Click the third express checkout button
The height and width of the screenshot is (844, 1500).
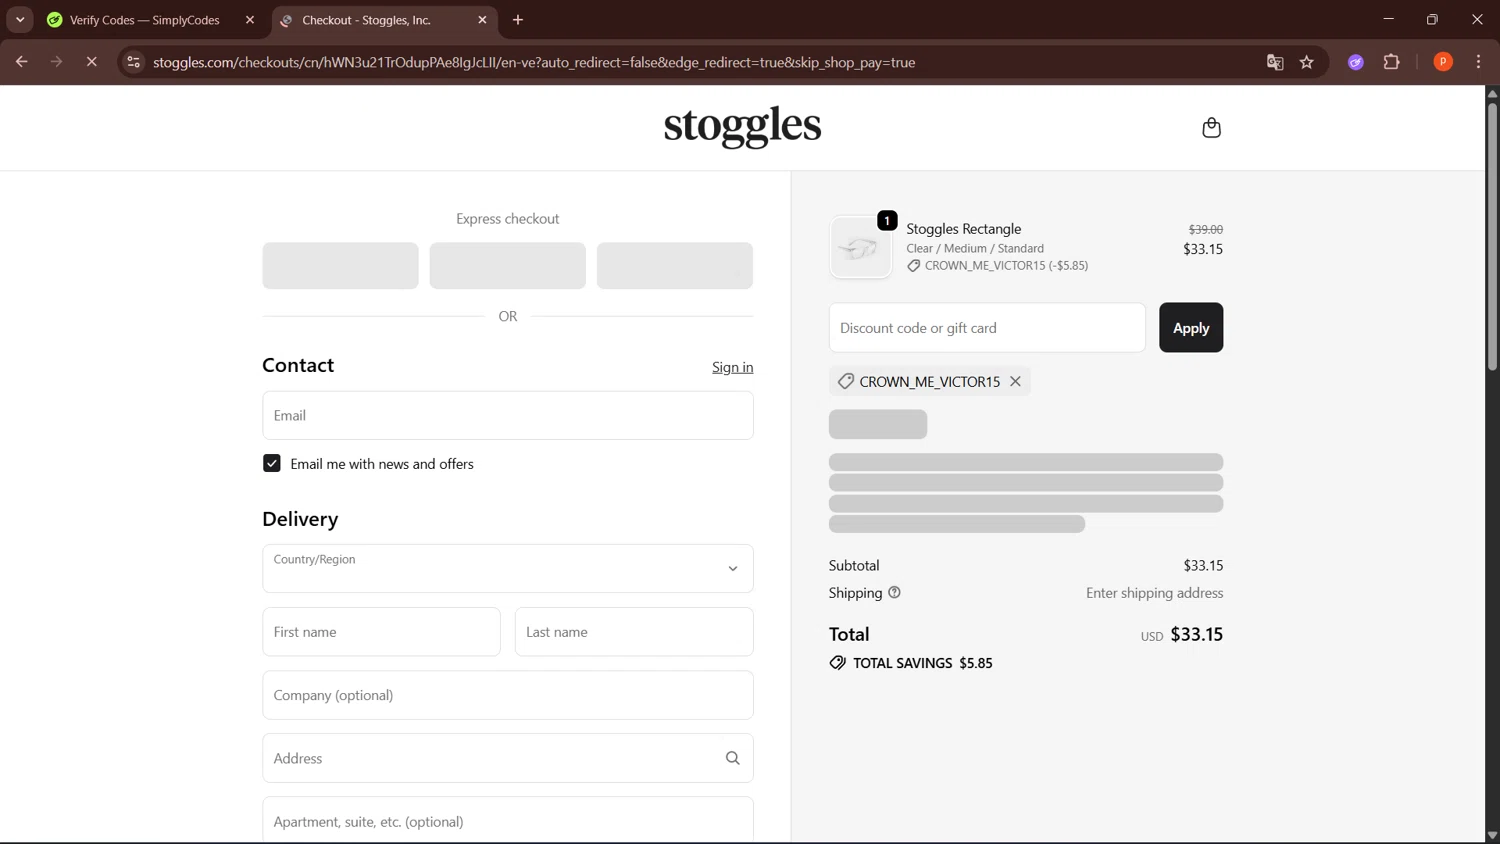pos(675,266)
